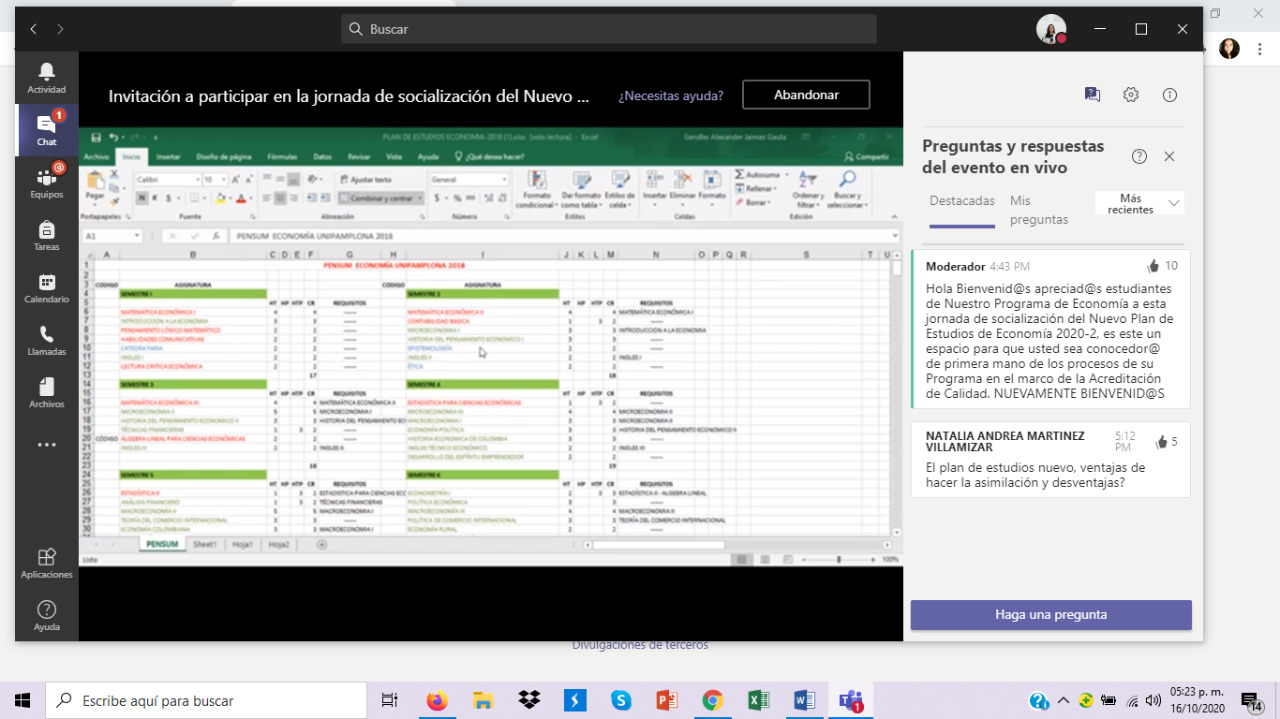
Task: Open the Archivos section
Action: point(46,393)
